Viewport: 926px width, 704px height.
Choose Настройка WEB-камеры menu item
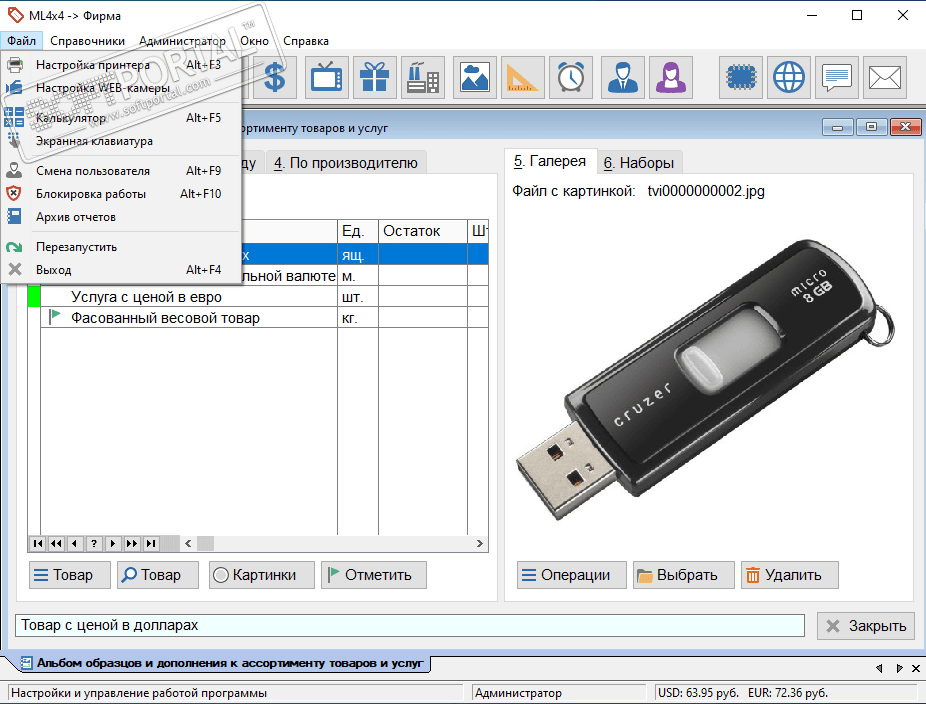click(x=121, y=88)
